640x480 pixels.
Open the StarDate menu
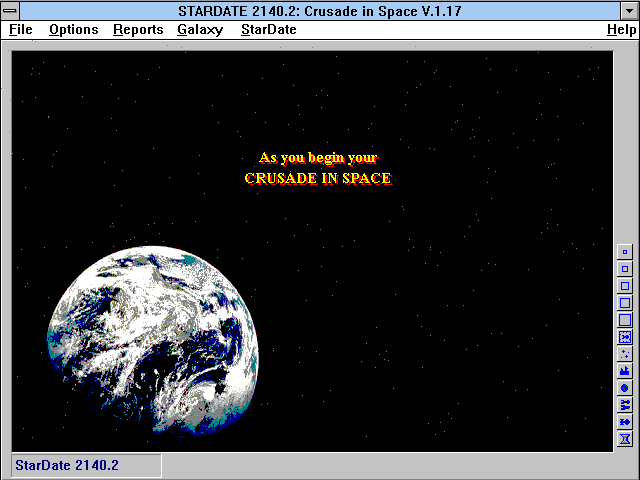(269, 30)
